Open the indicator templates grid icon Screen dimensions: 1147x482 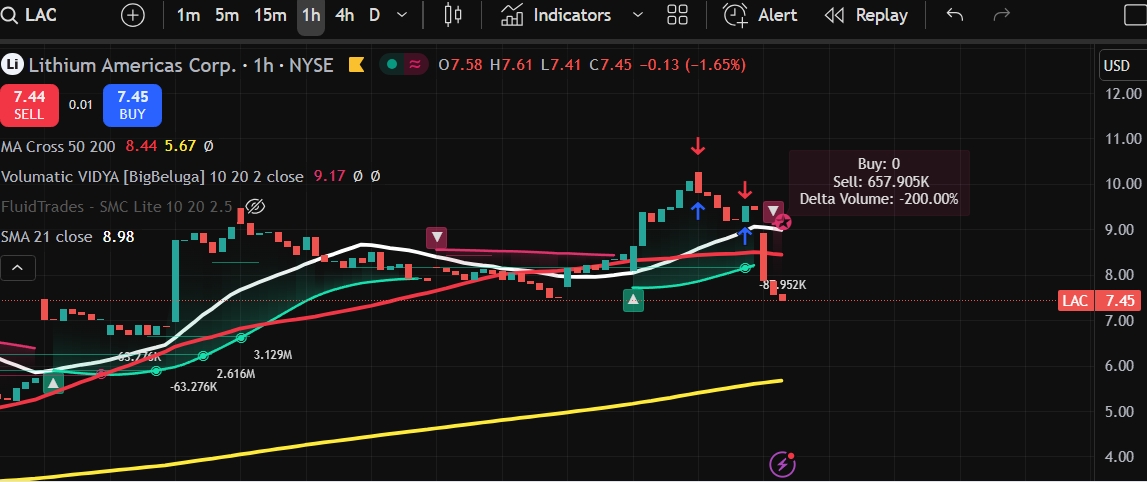pos(677,15)
